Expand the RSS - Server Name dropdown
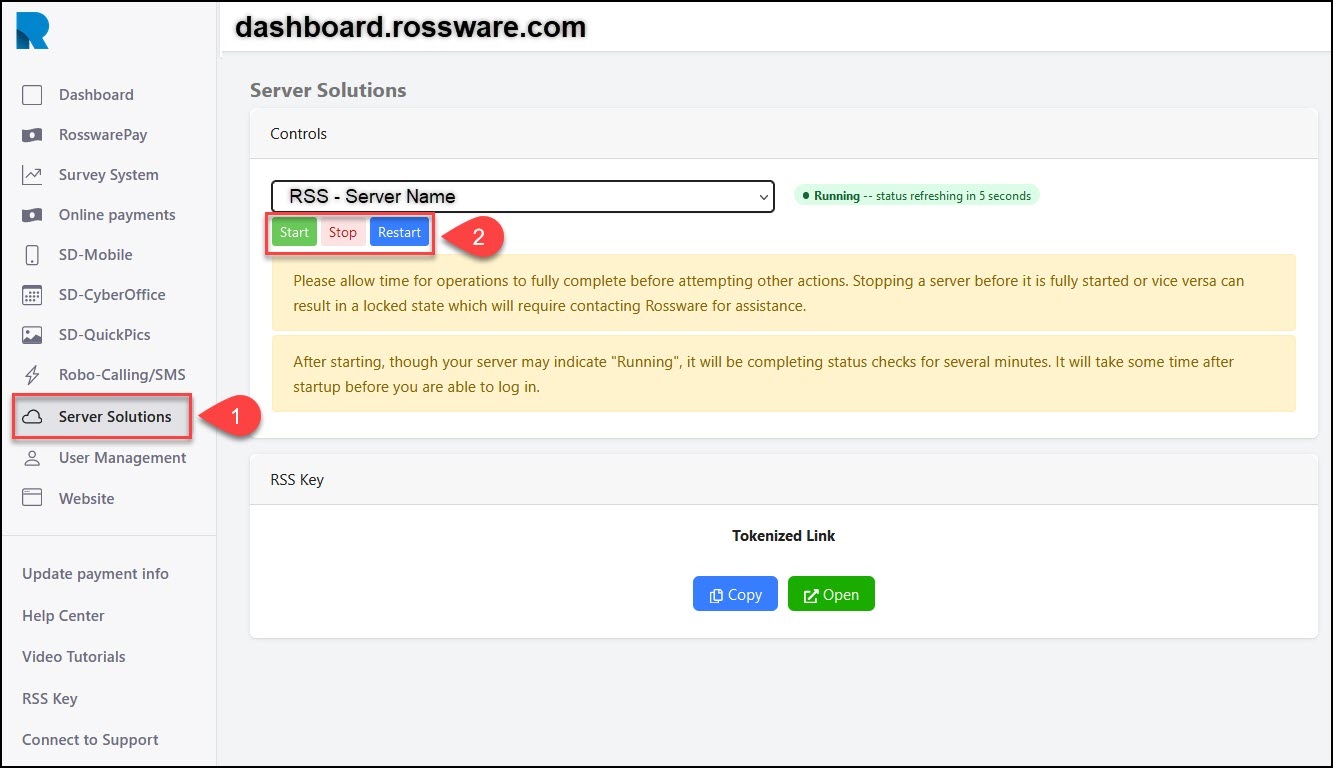Viewport: 1333px width, 768px height. (x=523, y=196)
